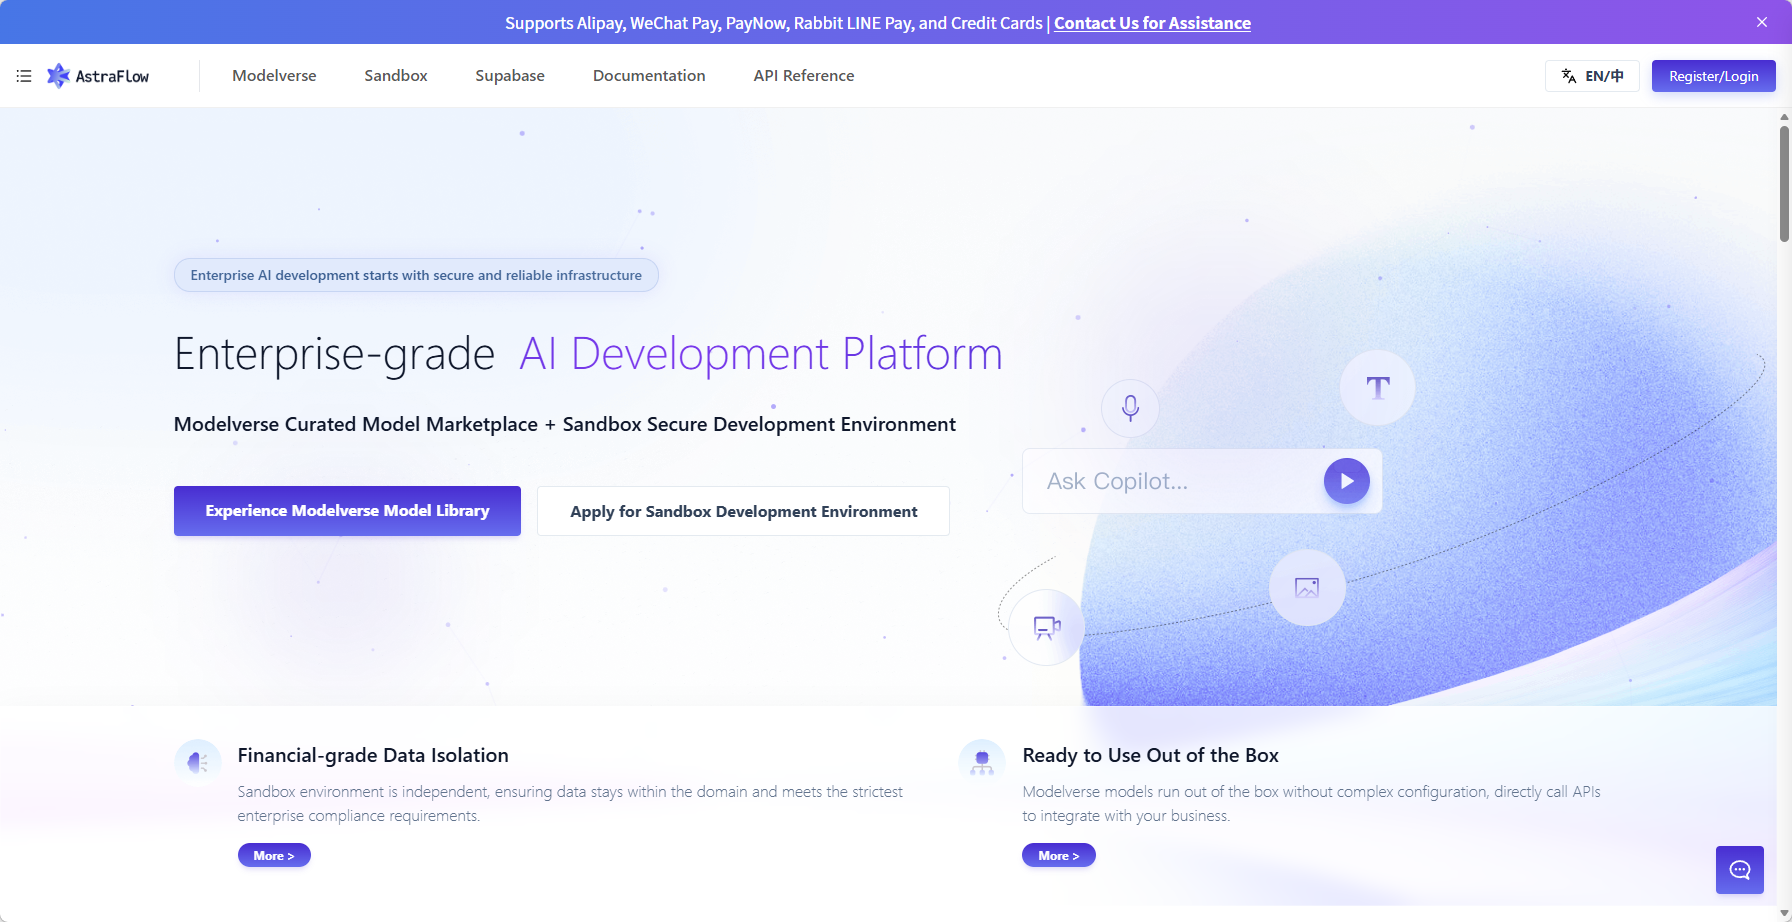The width and height of the screenshot is (1792, 922).
Task: Open the API Reference nav item
Action: (804, 76)
